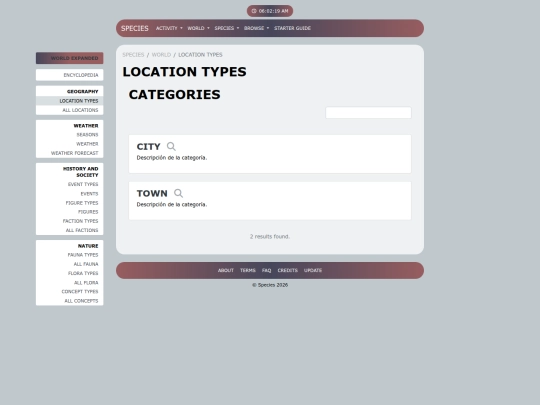Open Terms in the footer

tap(248, 271)
